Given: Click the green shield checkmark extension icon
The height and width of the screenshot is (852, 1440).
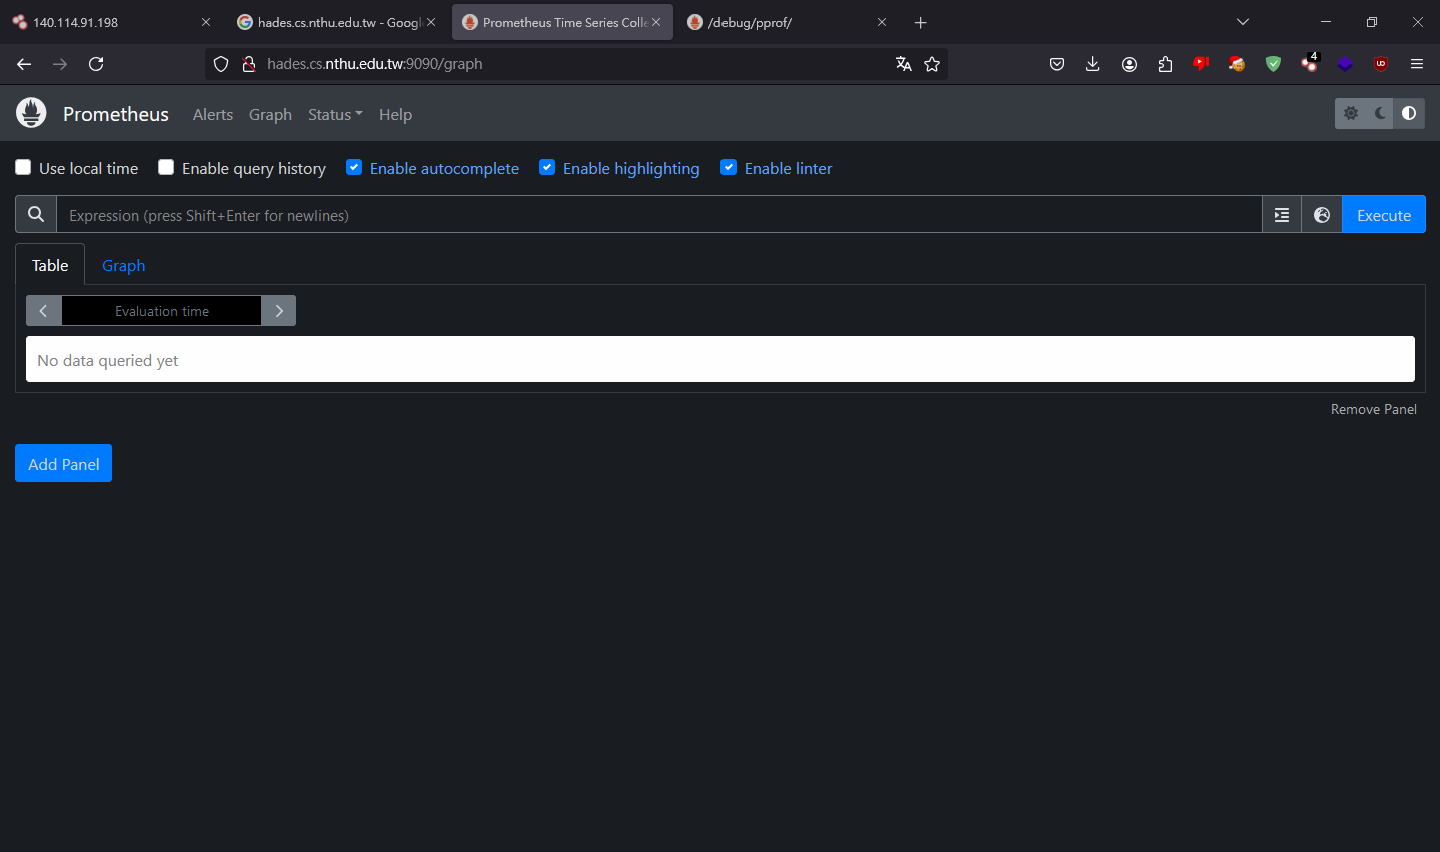Looking at the screenshot, I should (x=1273, y=64).
